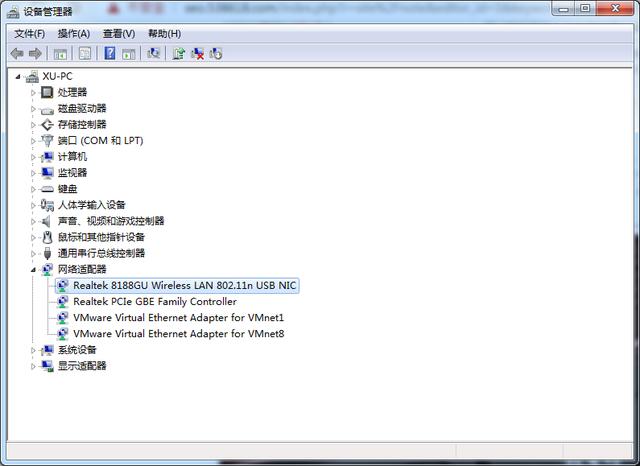Open the 操作(A) menu
This screenshot has height=466, width=640.
[x=74, y=33]
